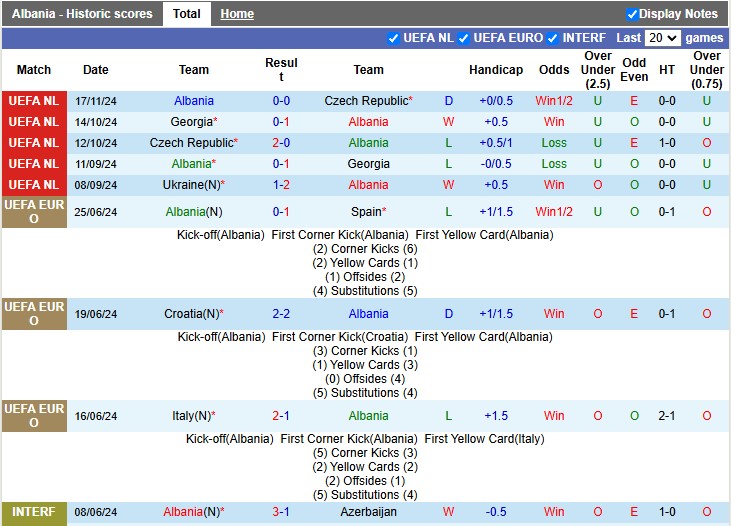731x526 pixels.
Task: Open the 3-1 result against Azerbaijan
Action: tap(281, 512)
